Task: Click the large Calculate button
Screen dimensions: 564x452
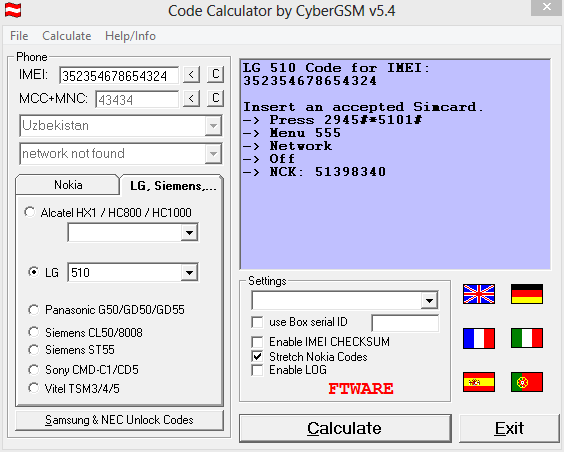Action: point(345,428)
